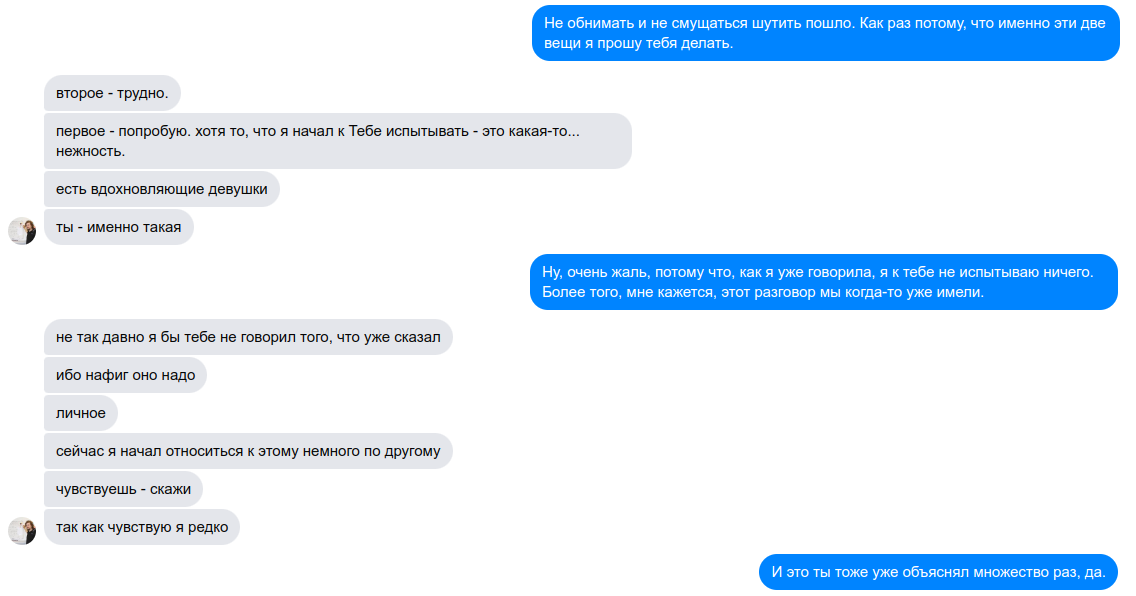The image size is (1136, 596).
Task: Click the word "нежность." in the gray bubble
Action: (91, 152)
